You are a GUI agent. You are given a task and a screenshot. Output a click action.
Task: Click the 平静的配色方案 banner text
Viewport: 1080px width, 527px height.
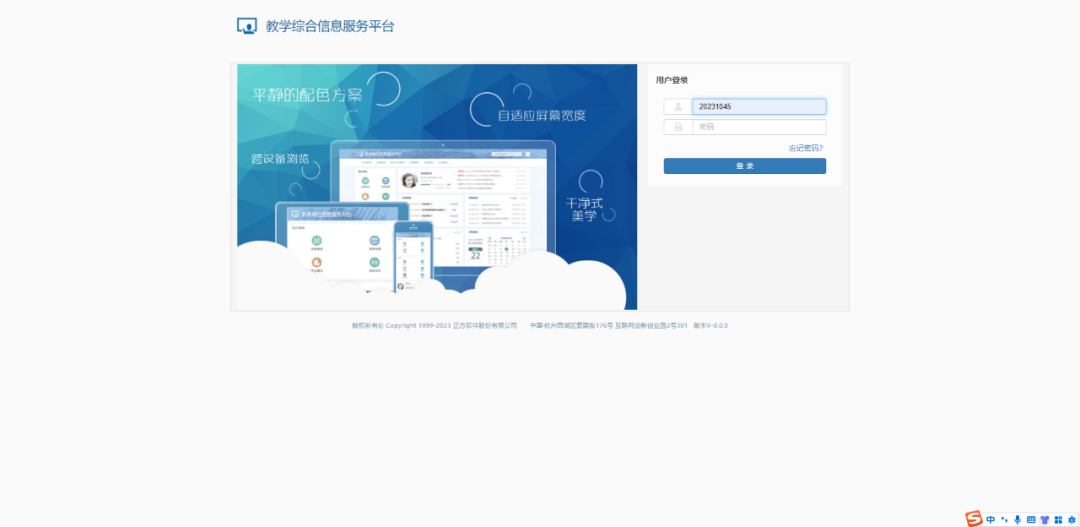(x=306, y=95)
